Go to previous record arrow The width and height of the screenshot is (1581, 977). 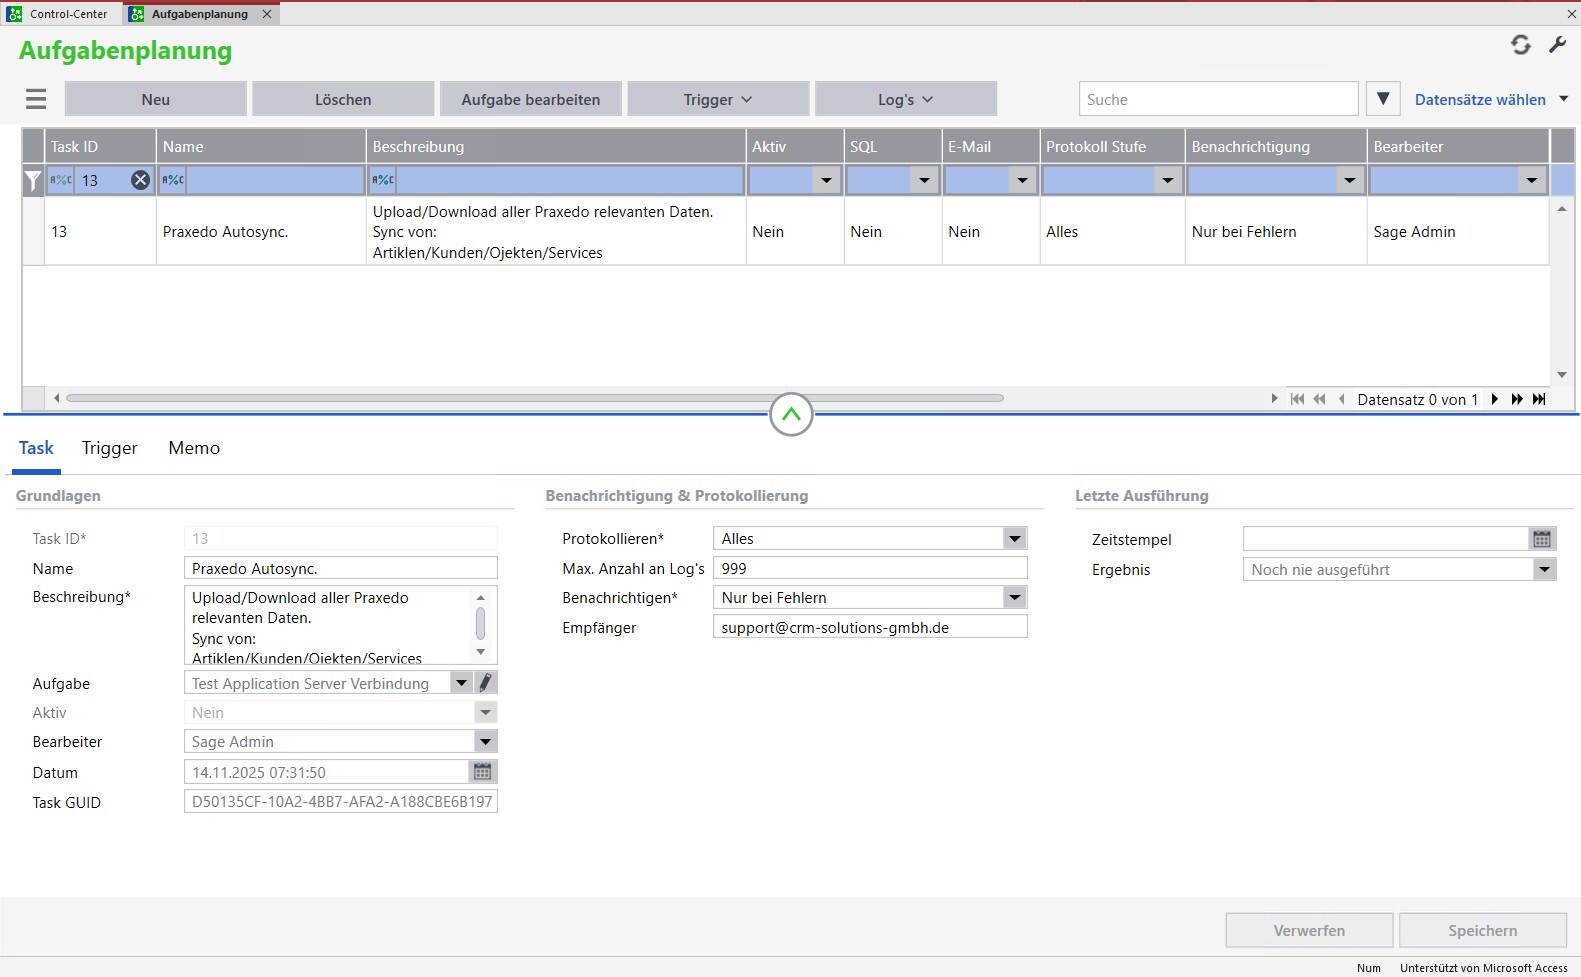[x=1341, y=399]
